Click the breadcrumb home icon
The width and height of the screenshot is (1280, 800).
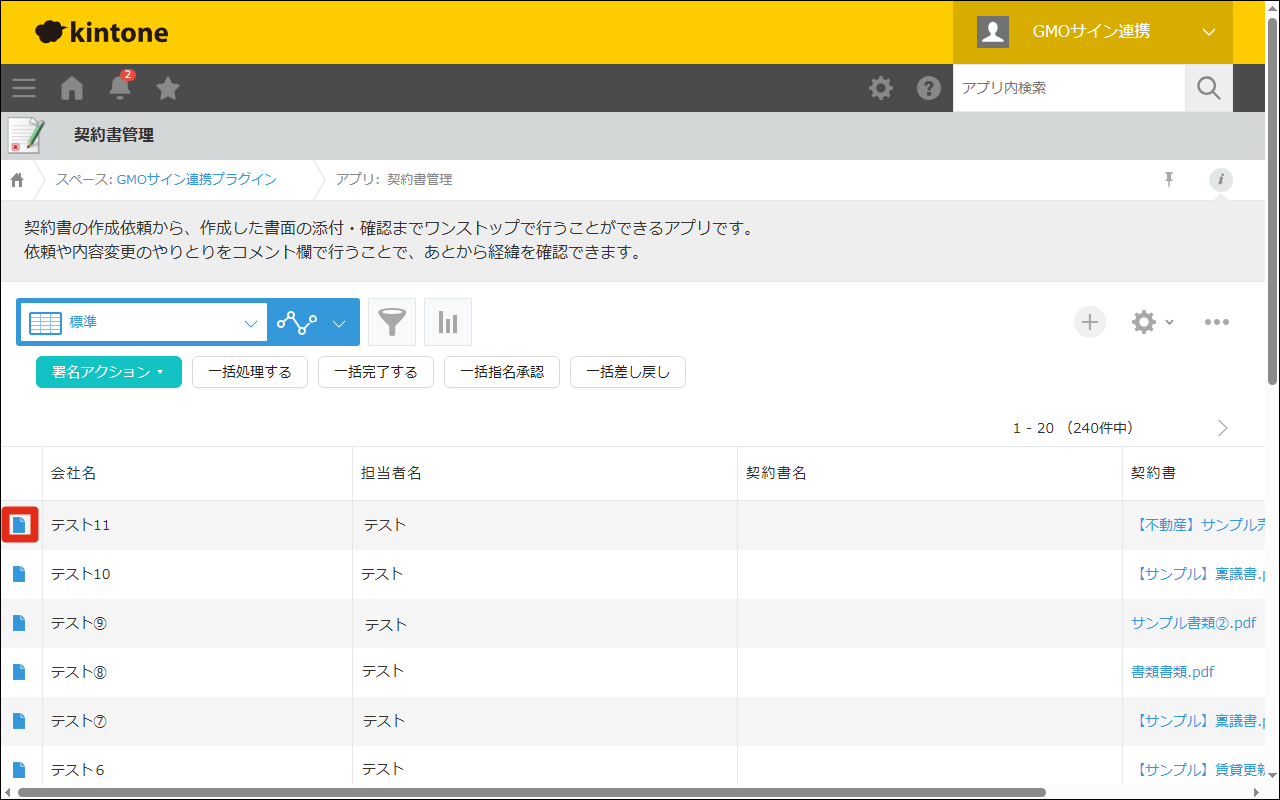[x=17, y=180]
